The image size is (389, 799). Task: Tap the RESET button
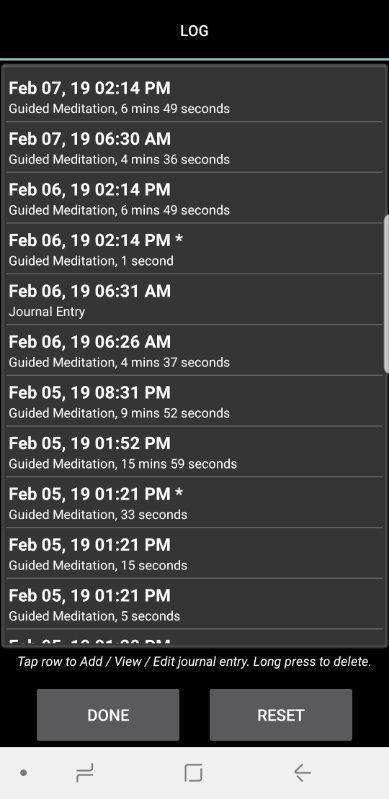280,715
